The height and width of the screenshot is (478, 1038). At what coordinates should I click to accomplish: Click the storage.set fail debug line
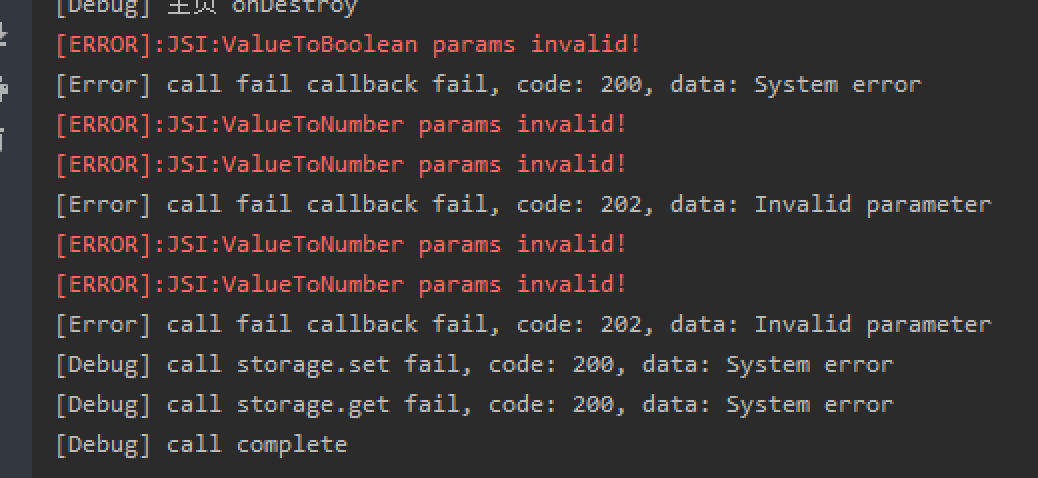(474, 364)
